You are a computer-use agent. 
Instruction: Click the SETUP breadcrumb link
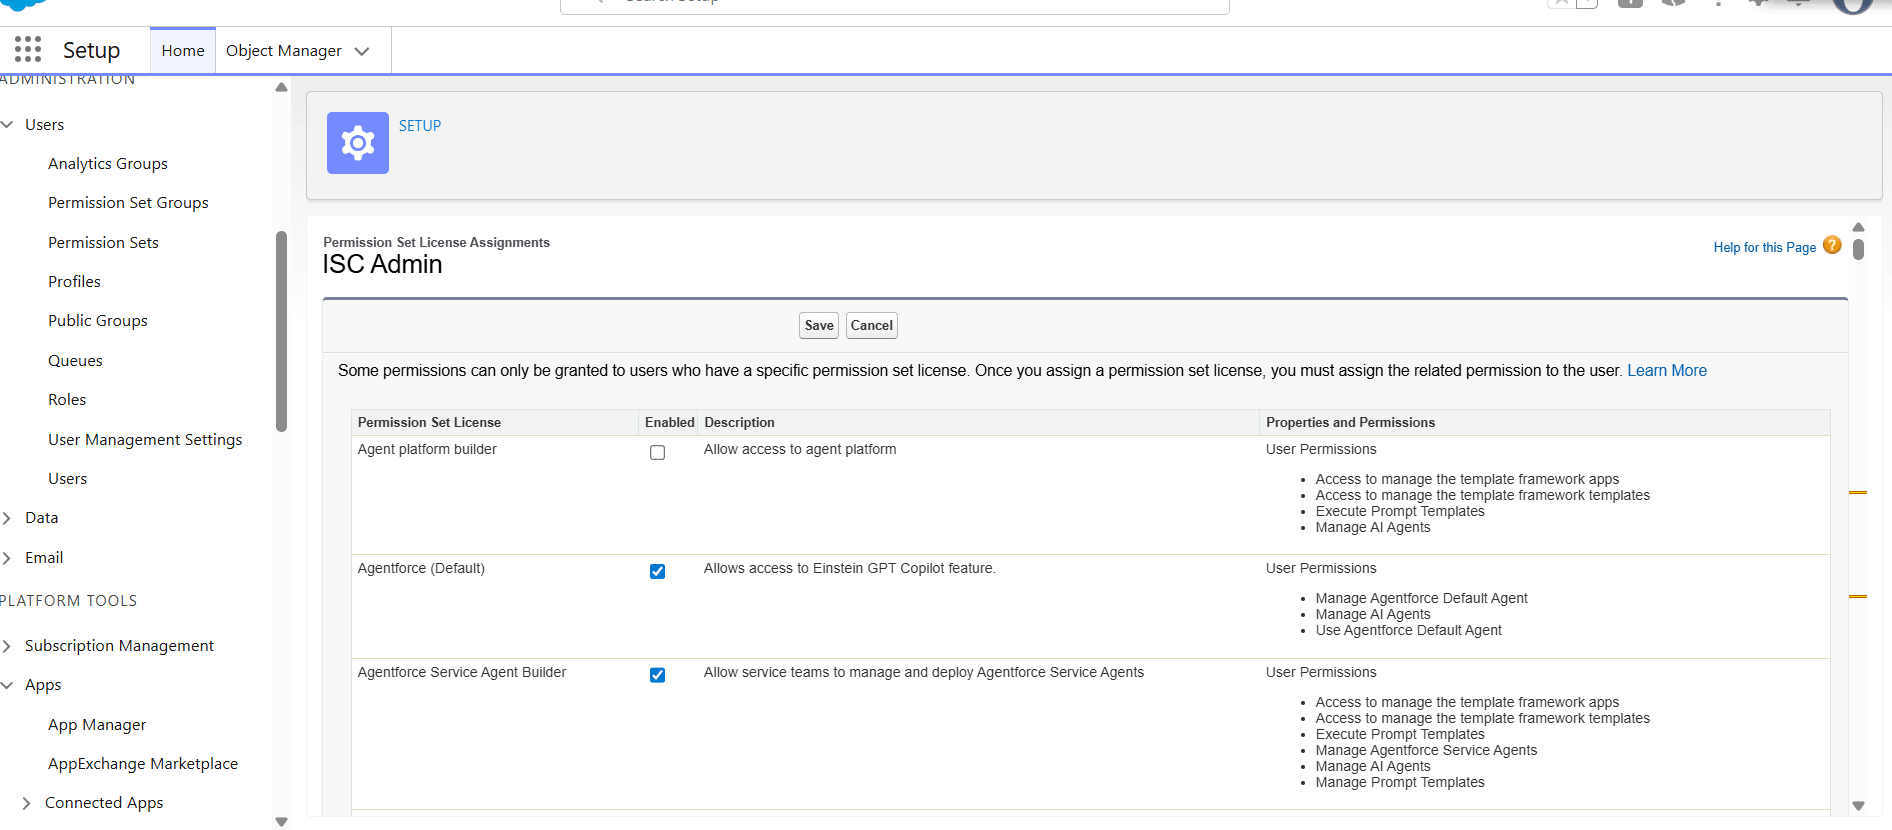click(420, 126)
